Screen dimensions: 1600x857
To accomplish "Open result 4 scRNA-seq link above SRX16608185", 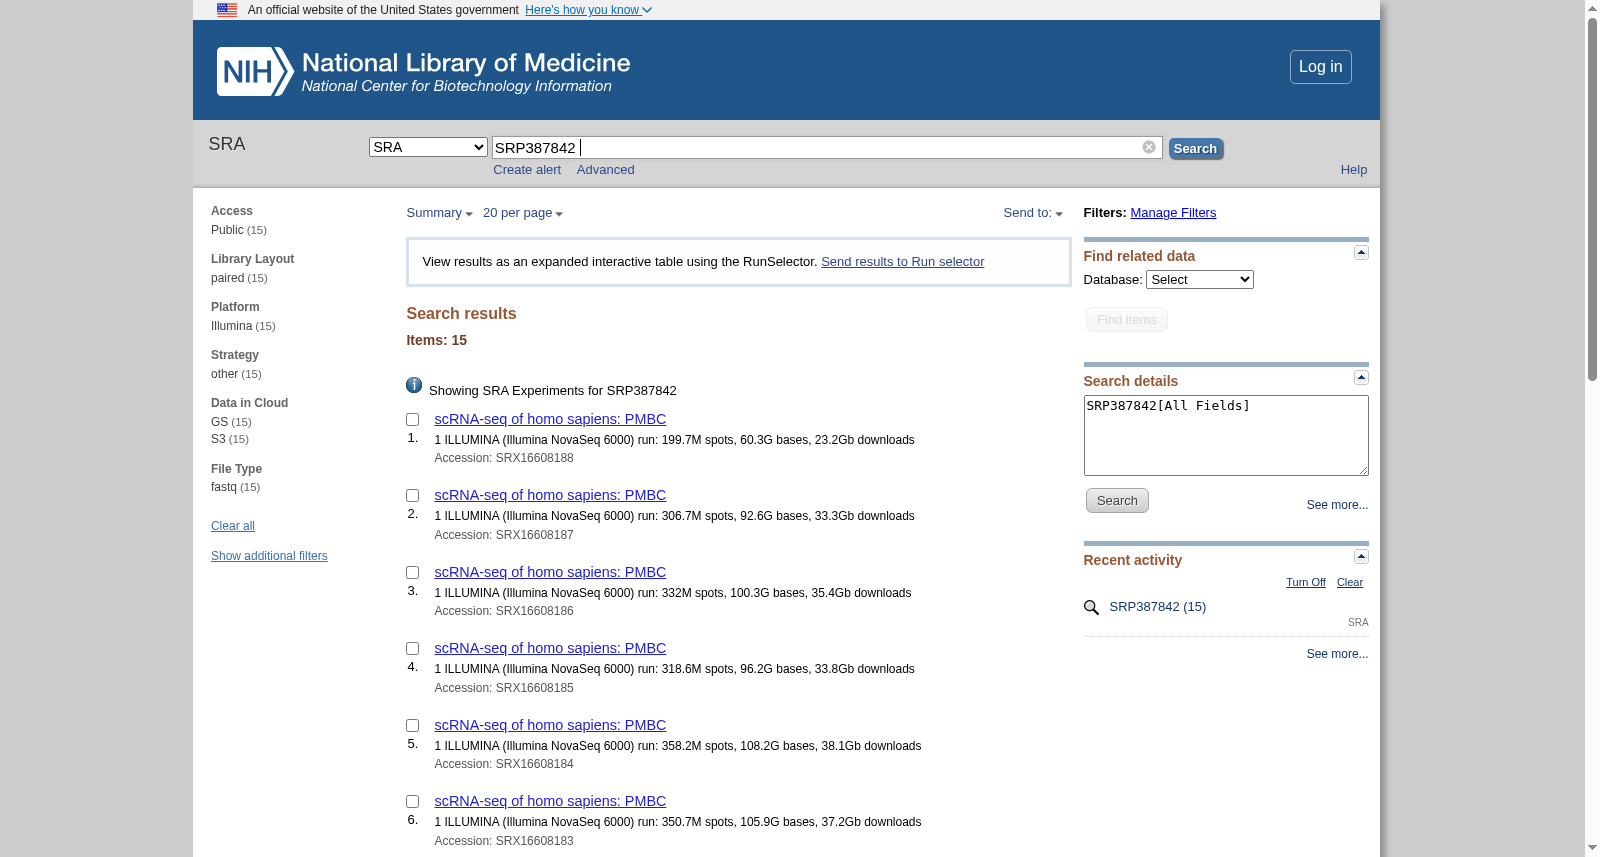I will [x=550, y=648].
